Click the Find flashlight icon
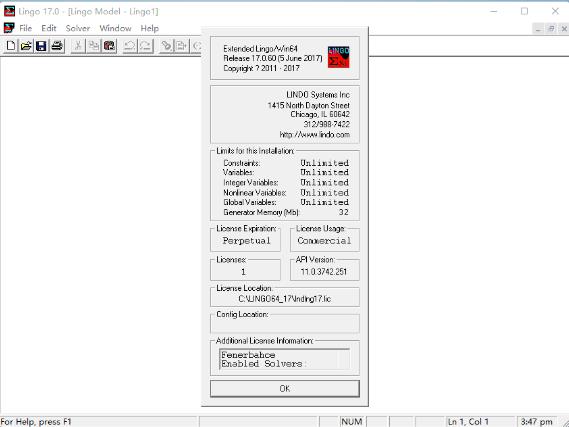 coord(166,46)
